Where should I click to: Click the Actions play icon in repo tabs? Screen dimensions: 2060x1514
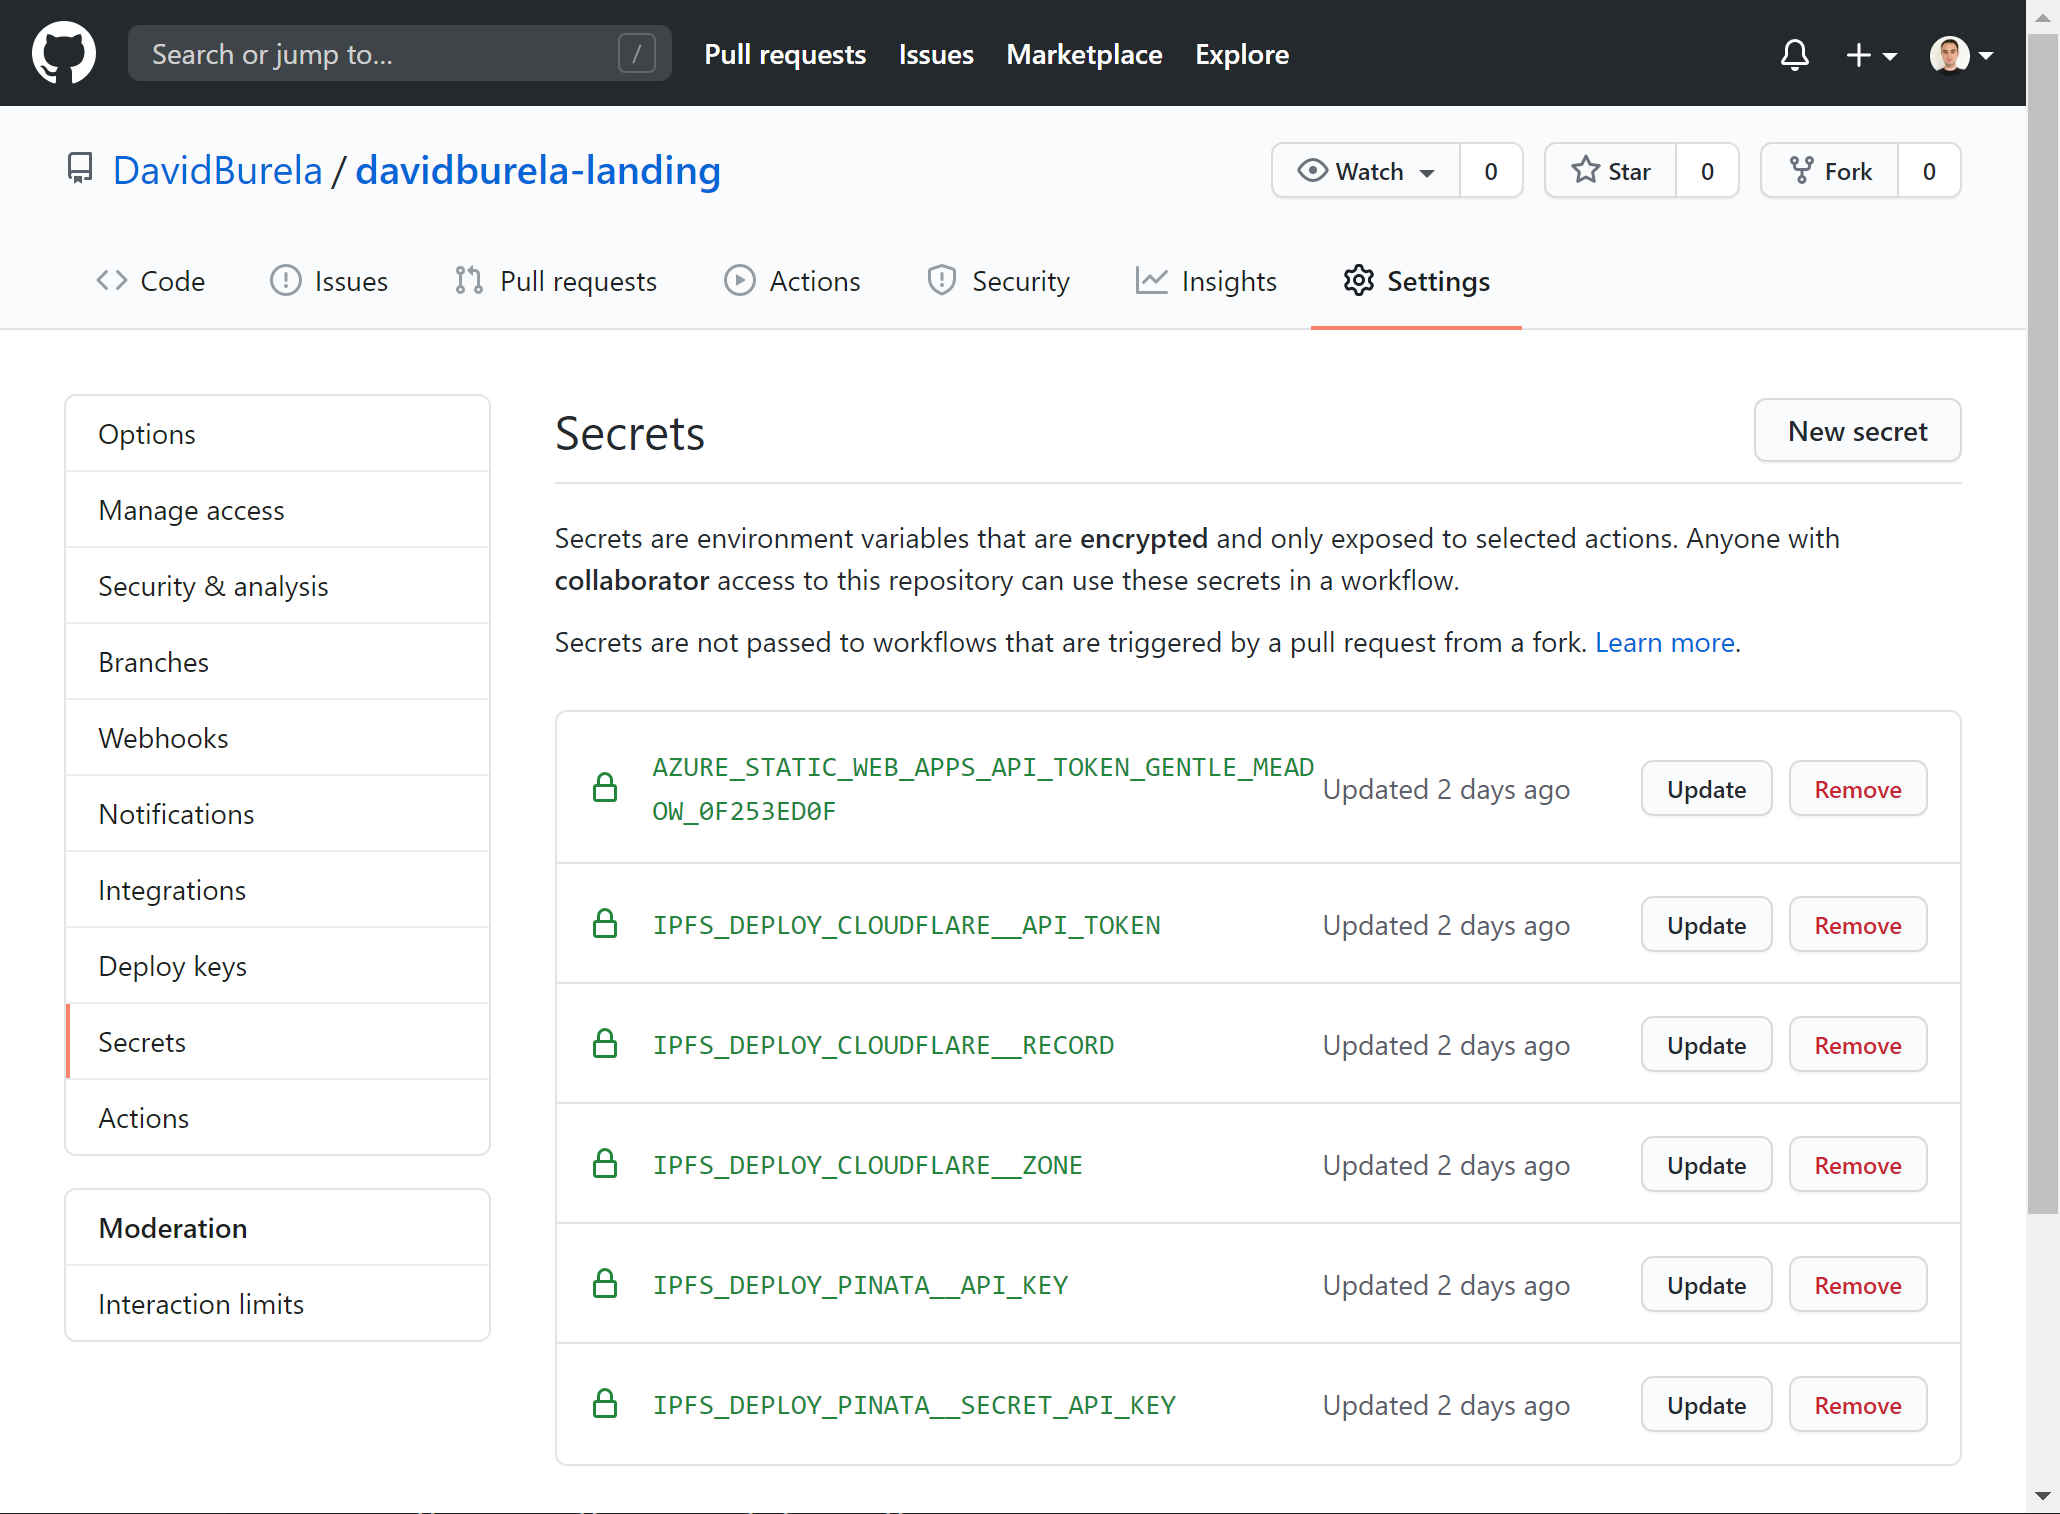(x=739, y=281)
